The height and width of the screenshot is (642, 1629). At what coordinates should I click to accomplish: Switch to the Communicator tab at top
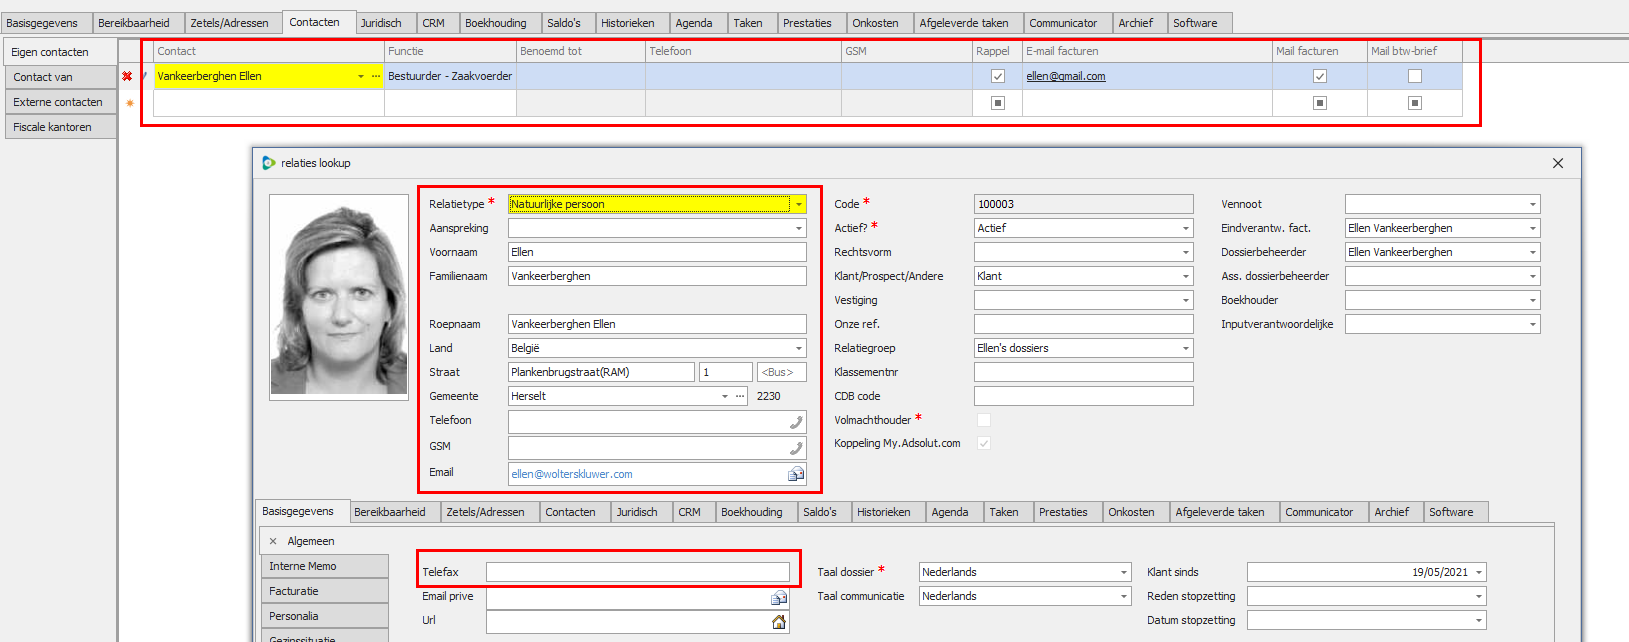1062,23
